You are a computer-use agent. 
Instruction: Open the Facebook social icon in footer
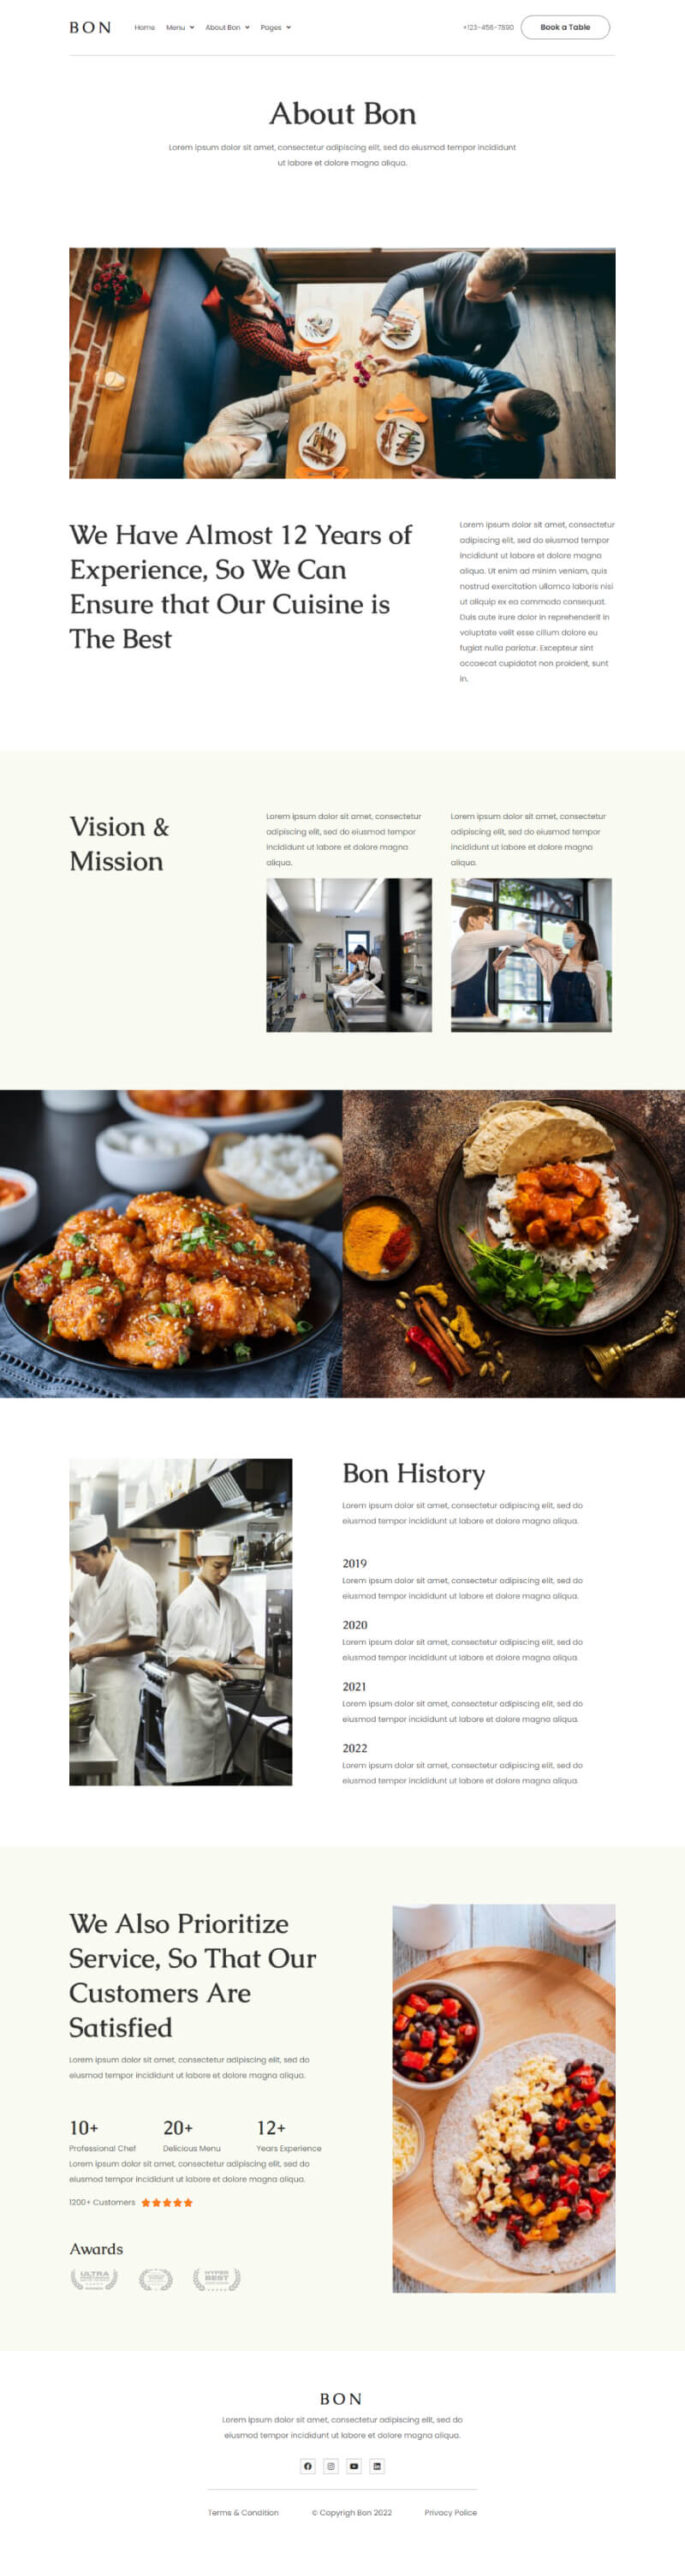click(308, 2465)
